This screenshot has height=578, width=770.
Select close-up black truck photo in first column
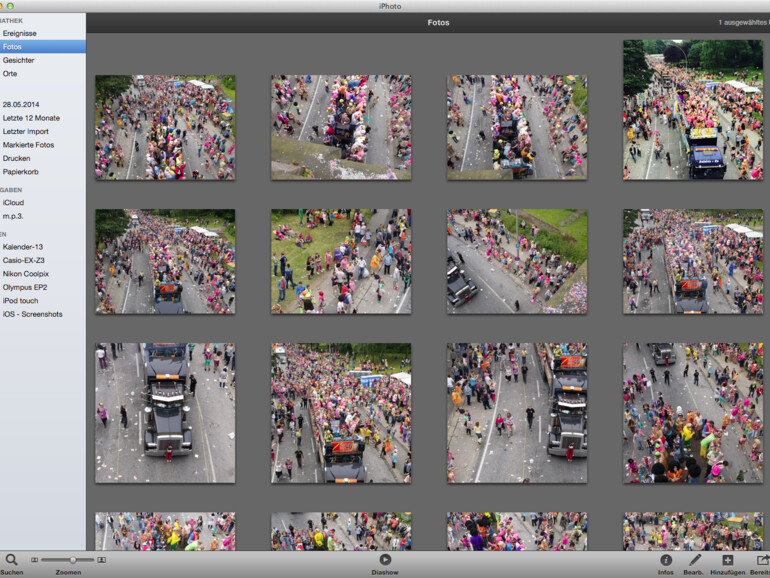[165, 413]
